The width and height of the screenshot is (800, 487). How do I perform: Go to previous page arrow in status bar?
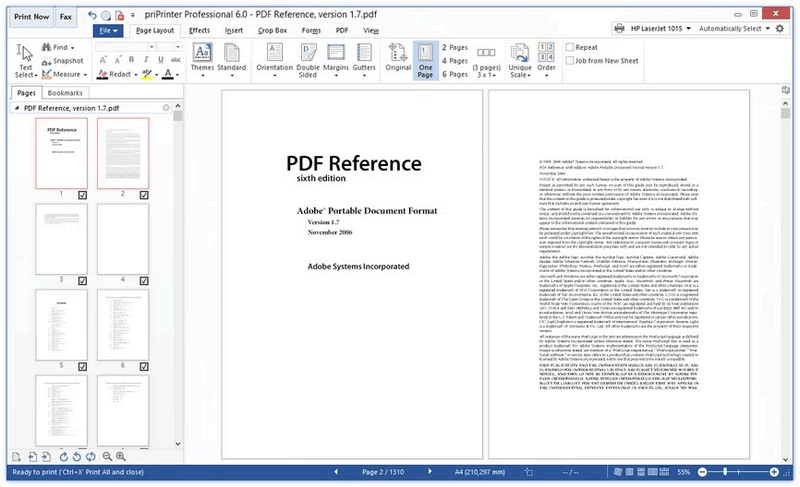click(x=336, y=472)
